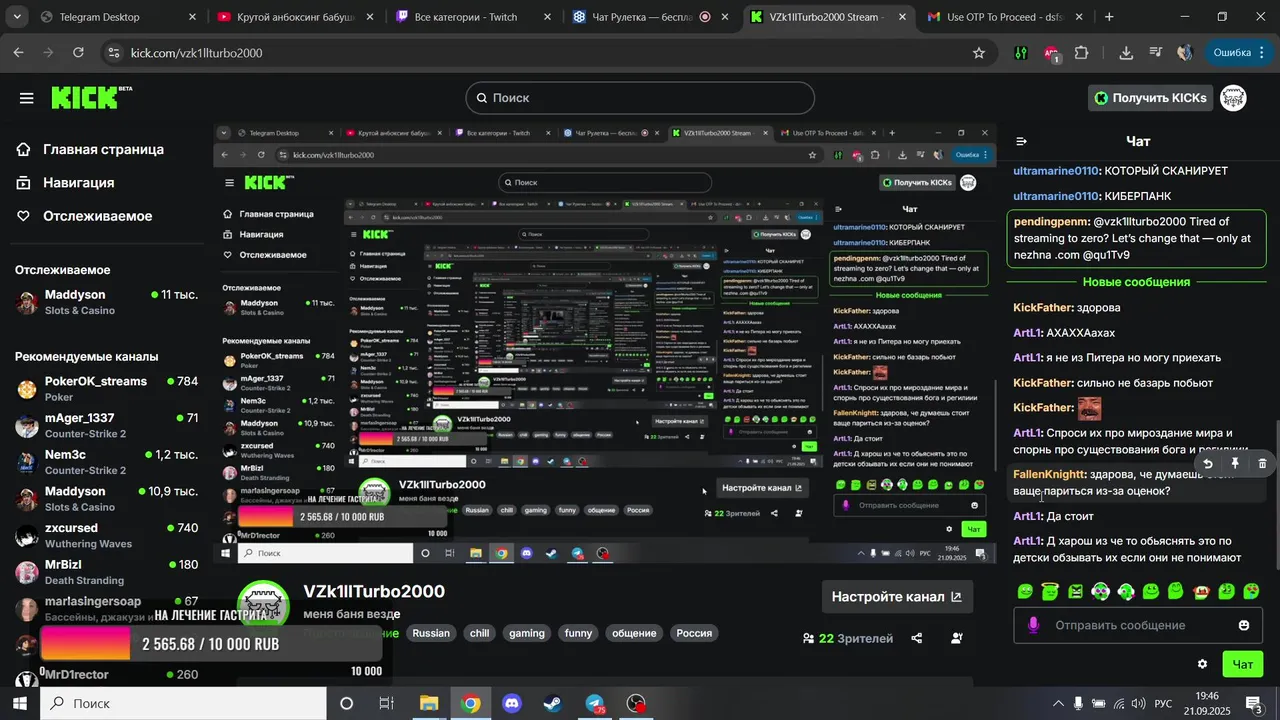
Task: Open Maddyson channel under Отслеживаемое
Action: tap(106, 302)
